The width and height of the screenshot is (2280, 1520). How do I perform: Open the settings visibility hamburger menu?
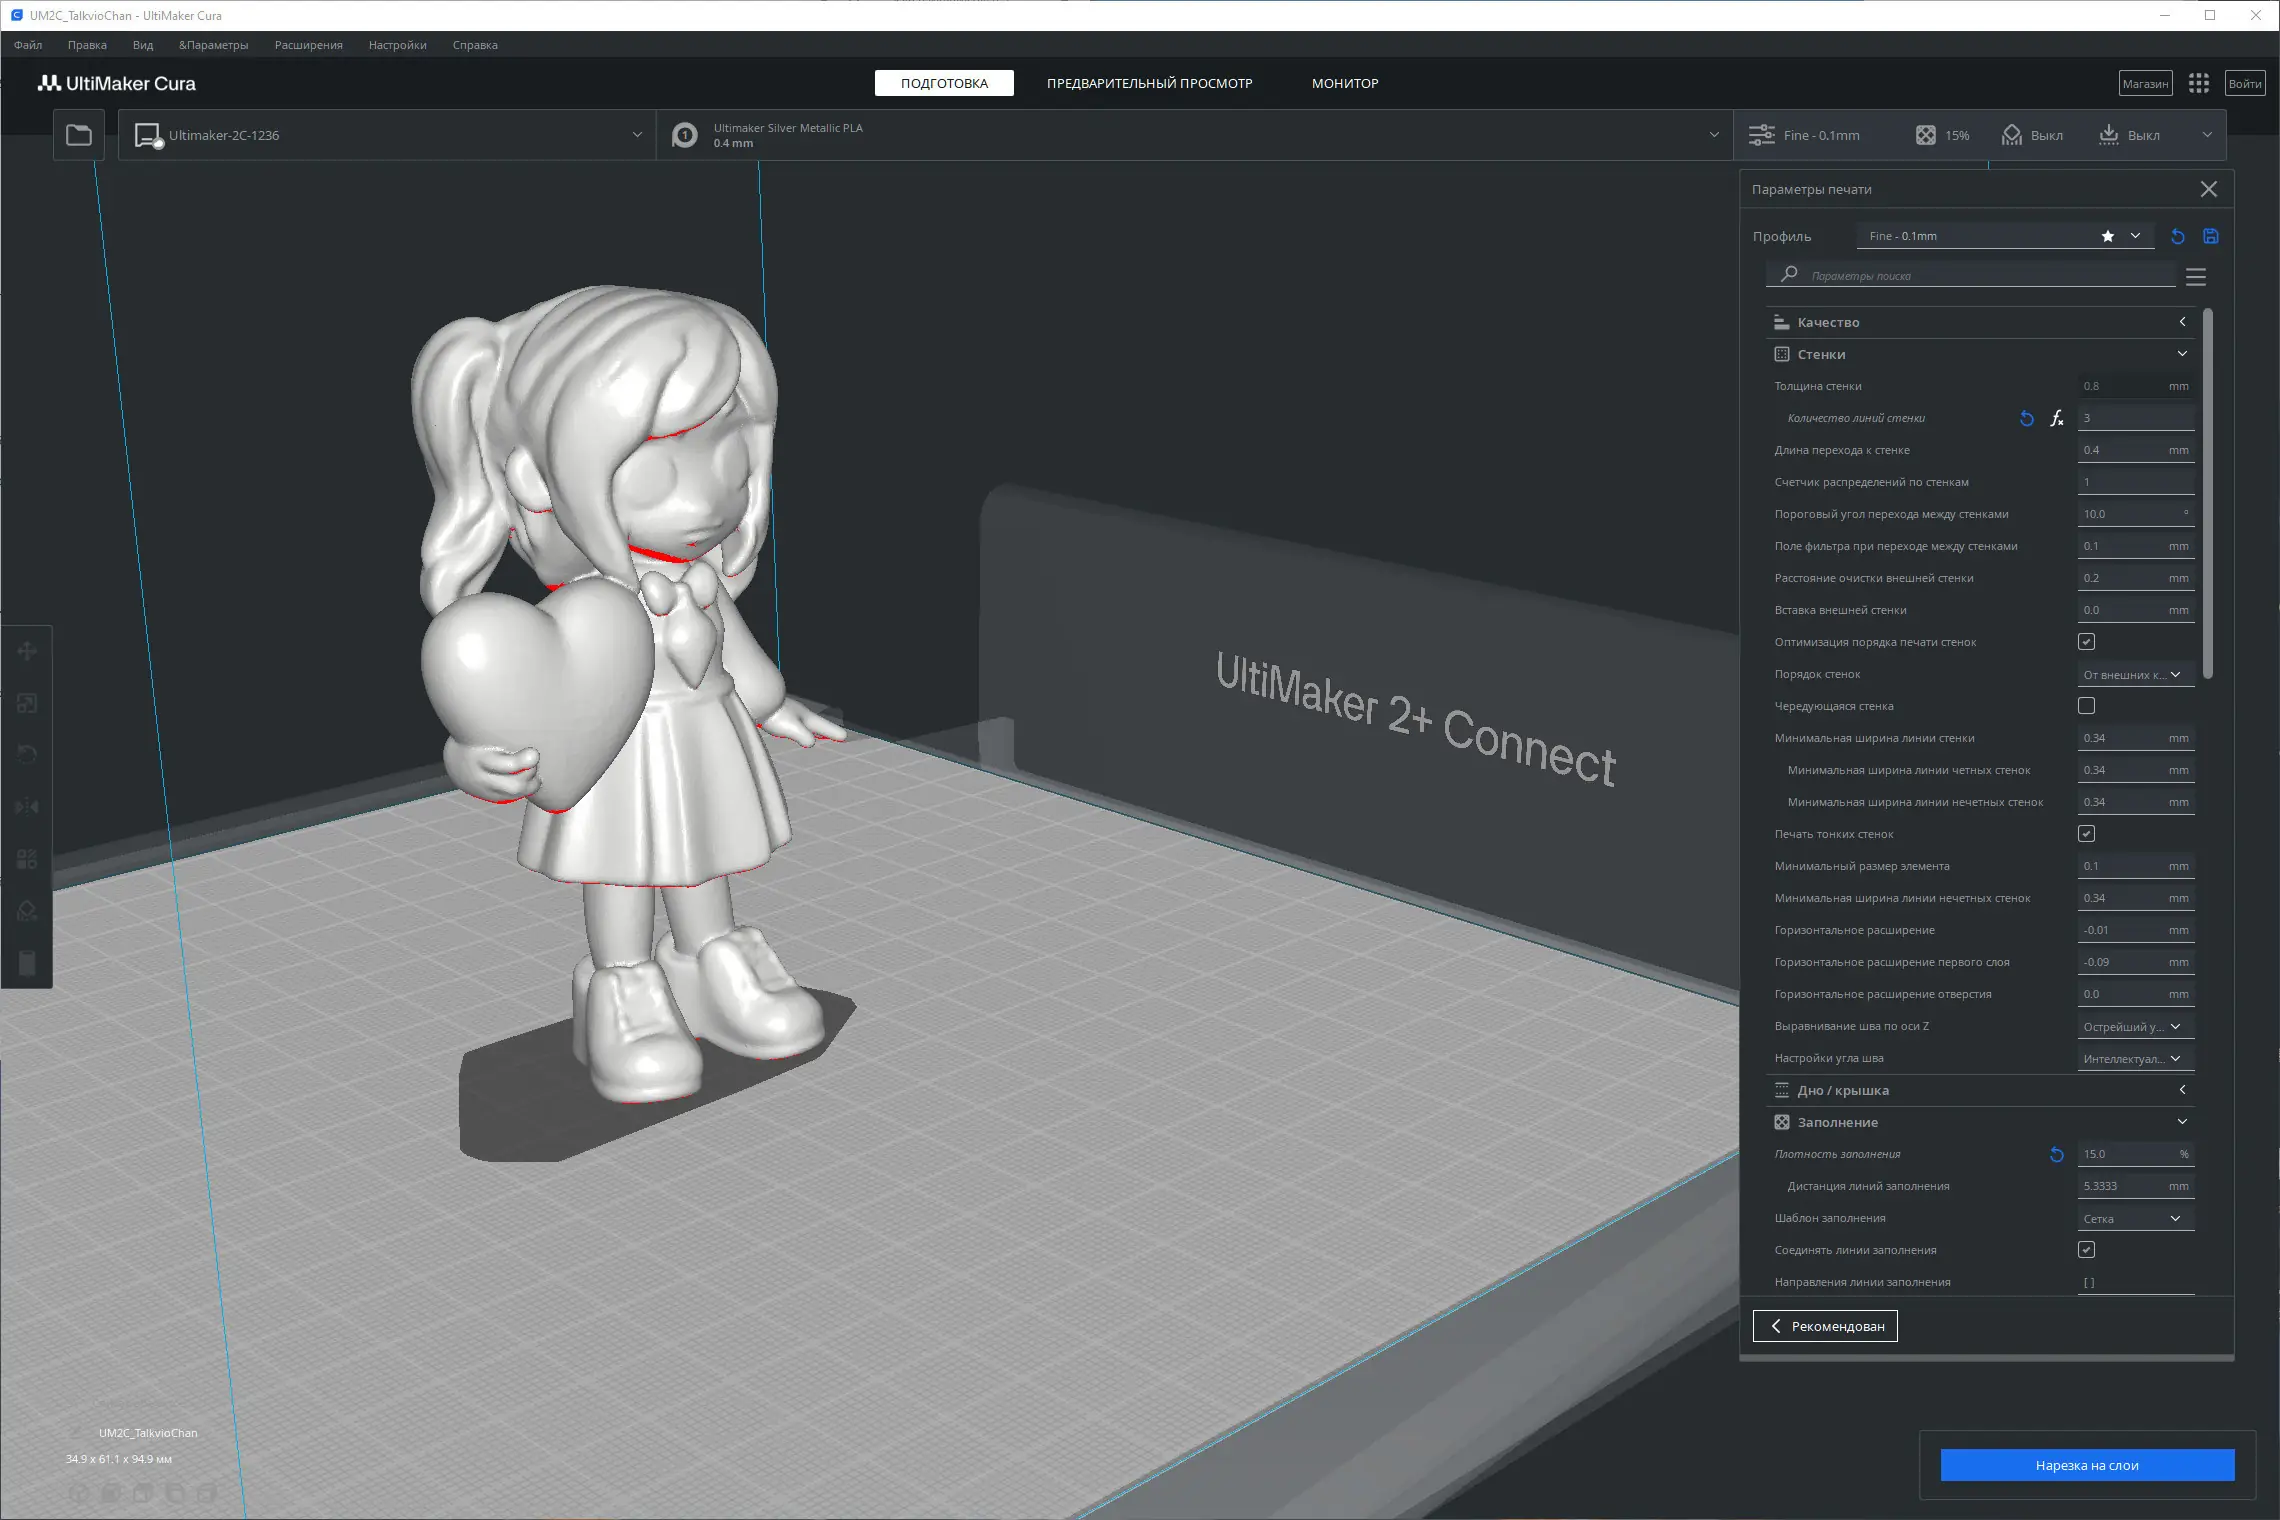pyautogui.click(x=2196, y=277)
